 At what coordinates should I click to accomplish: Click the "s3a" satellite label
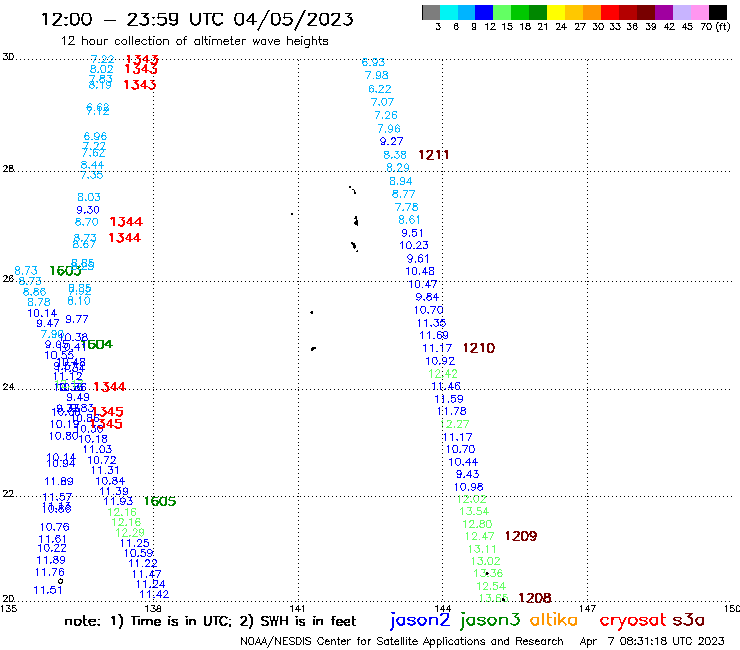(689, 620)
